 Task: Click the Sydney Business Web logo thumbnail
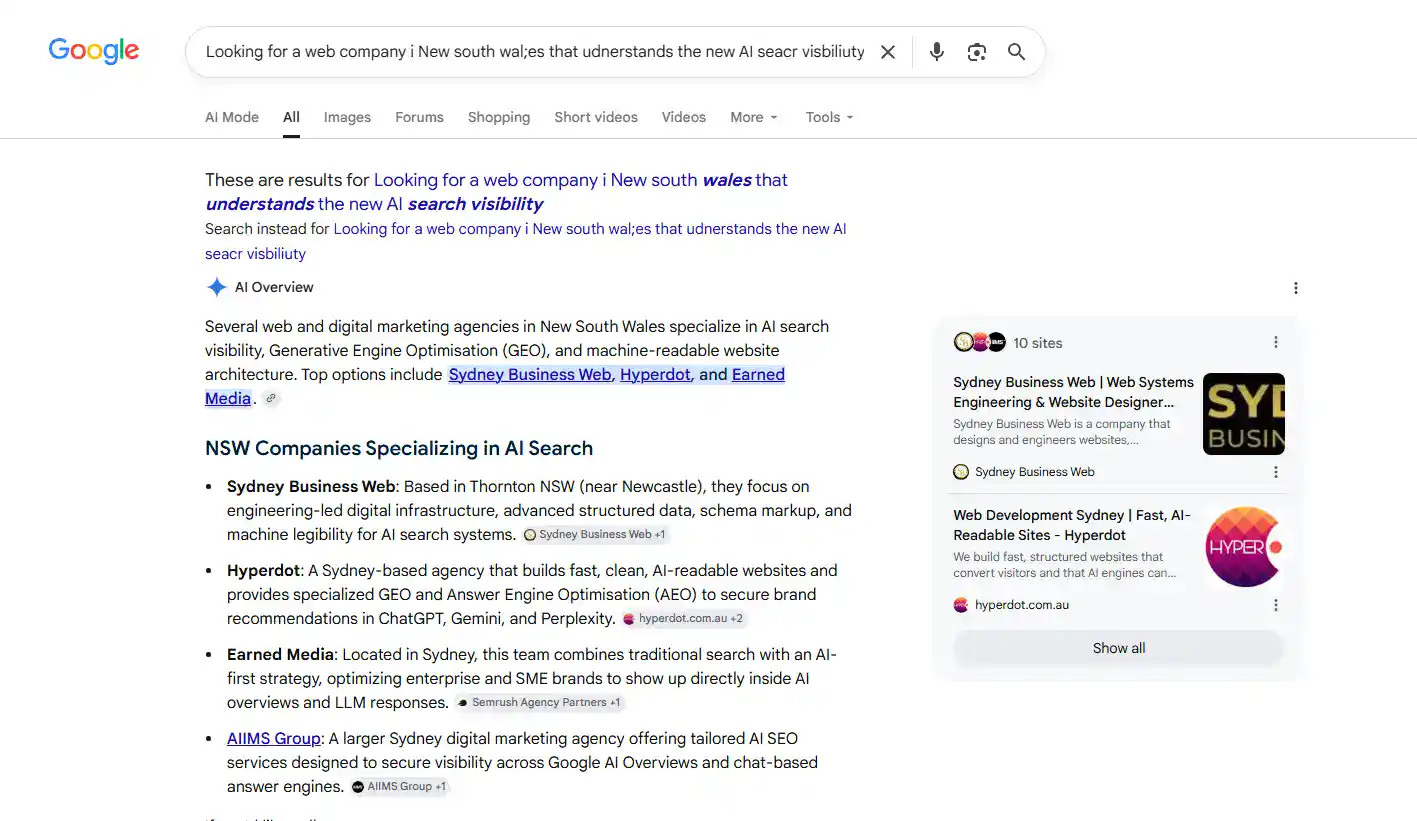1243,414
